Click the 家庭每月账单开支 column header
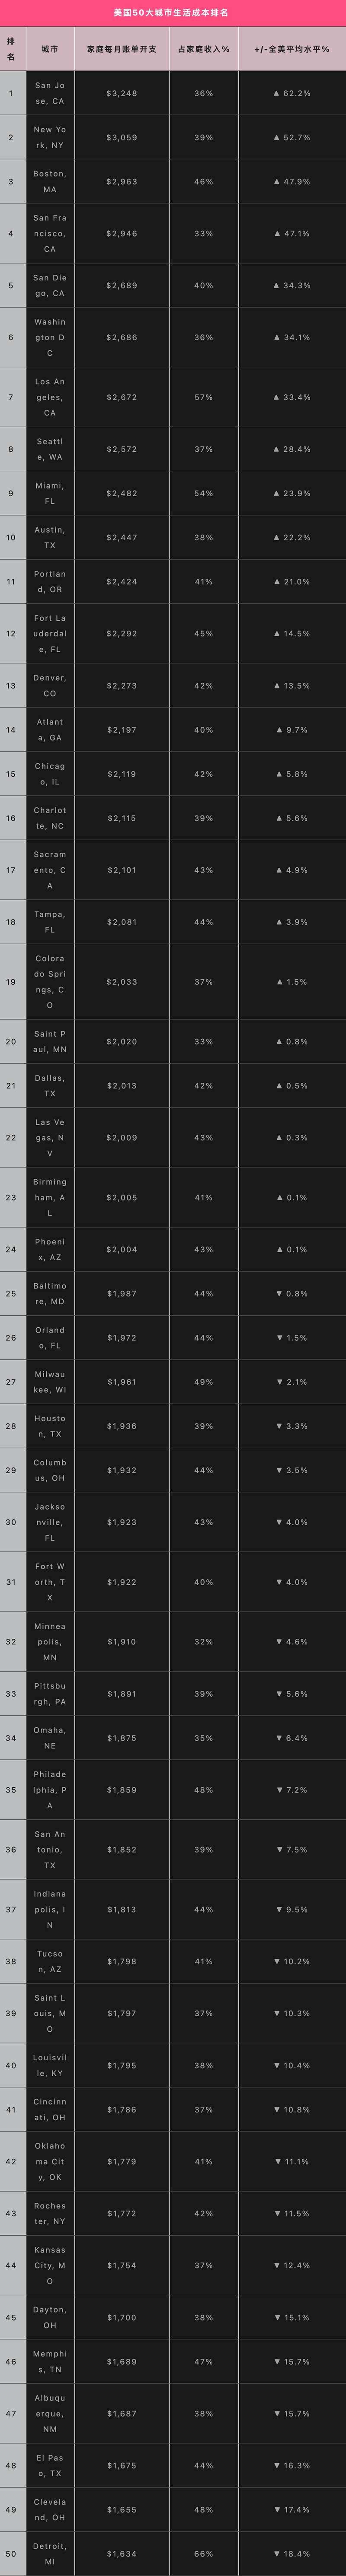Screen dimensions: 346x2576 [x=121, y=49]
